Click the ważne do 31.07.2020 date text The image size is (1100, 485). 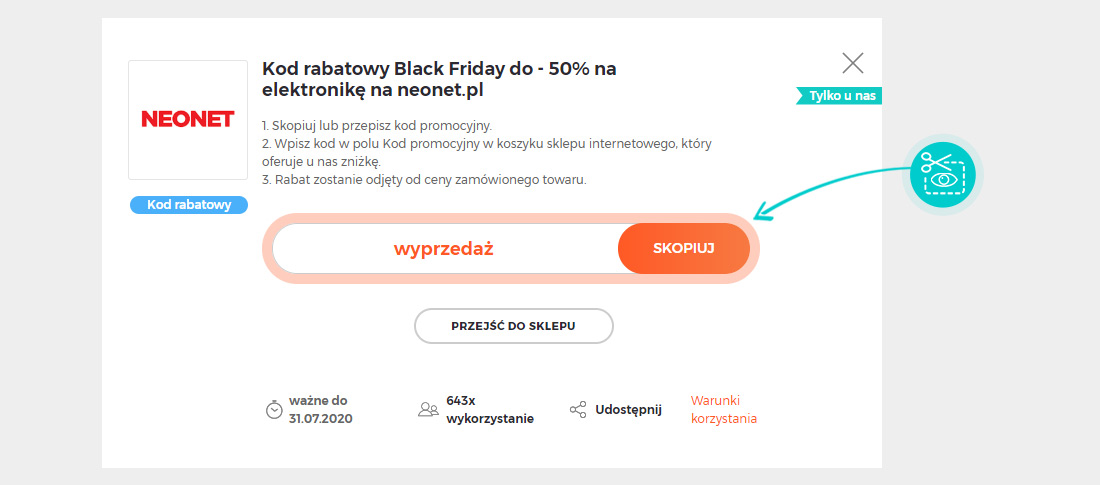321,410
